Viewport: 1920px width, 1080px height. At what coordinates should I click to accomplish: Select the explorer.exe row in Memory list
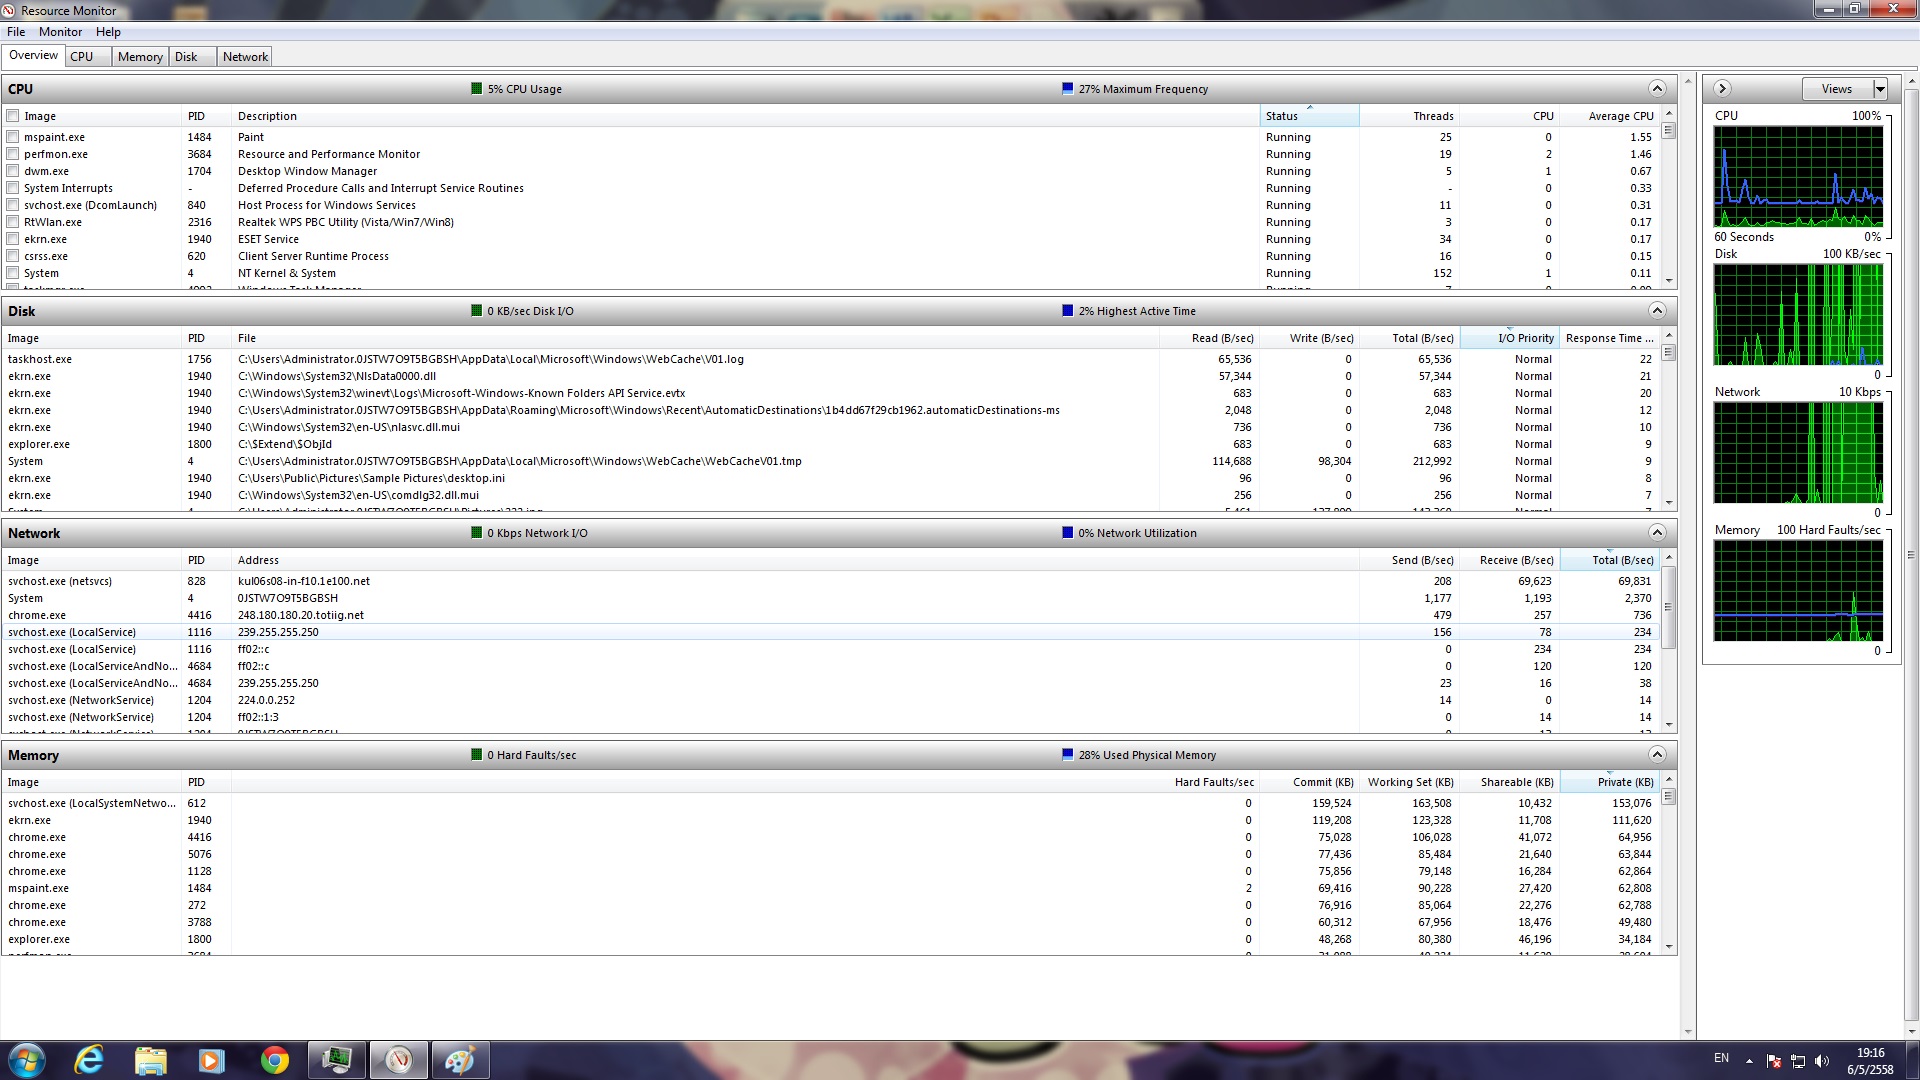pyautogui.click(x=830, y=939)
